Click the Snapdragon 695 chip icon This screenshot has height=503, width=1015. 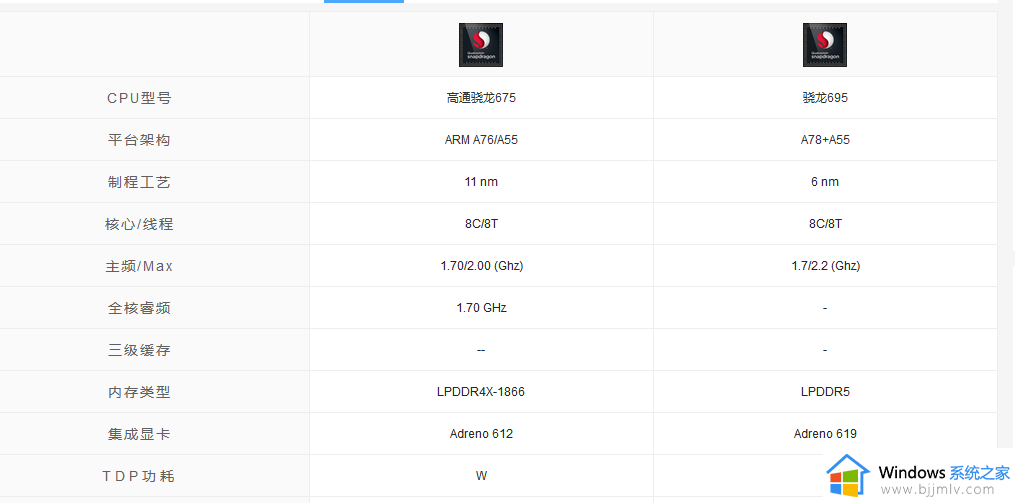click(825, 45)
